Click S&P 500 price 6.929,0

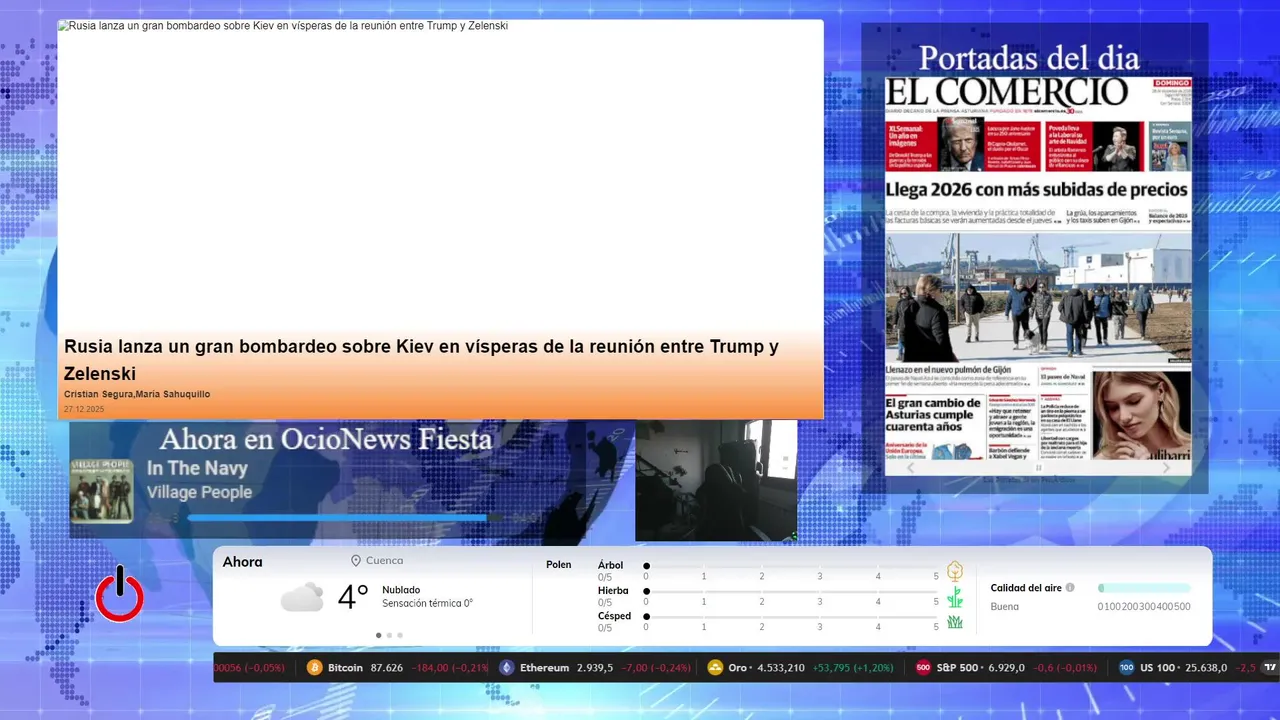(x=1007, y=668)
